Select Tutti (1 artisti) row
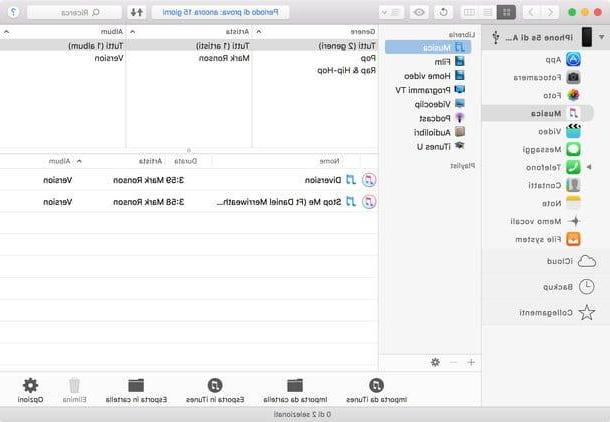The image size is (610, 422). [189, 46]
